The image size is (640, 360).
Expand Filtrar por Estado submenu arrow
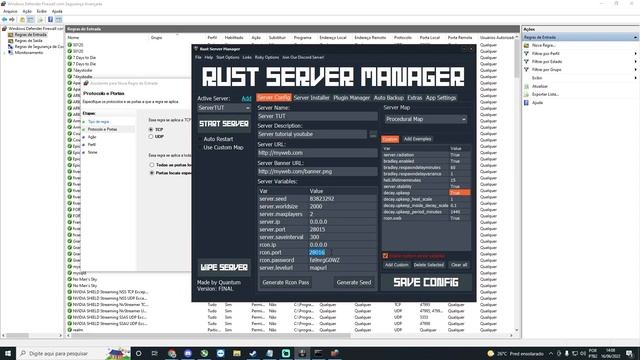click(x=635, y=62)
